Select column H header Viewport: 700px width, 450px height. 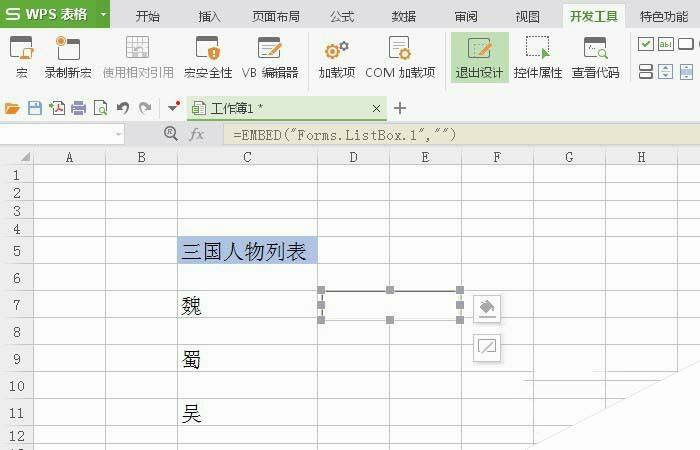point(641,157)
